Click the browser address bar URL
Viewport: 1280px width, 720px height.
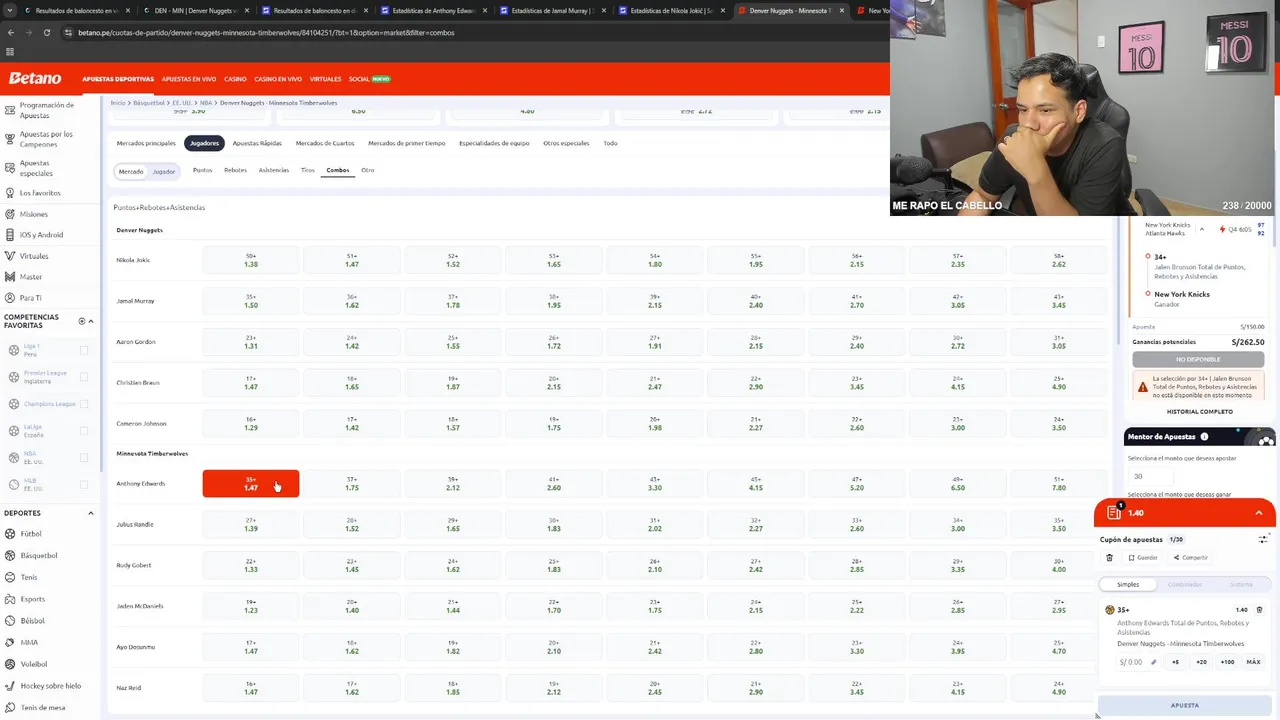pyautogui.click(x=266, y=32)
